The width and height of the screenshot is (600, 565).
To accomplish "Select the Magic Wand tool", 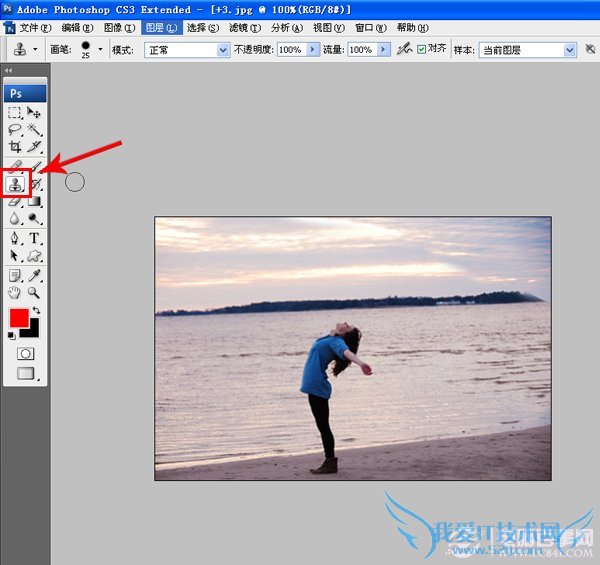I will point(34,130).
